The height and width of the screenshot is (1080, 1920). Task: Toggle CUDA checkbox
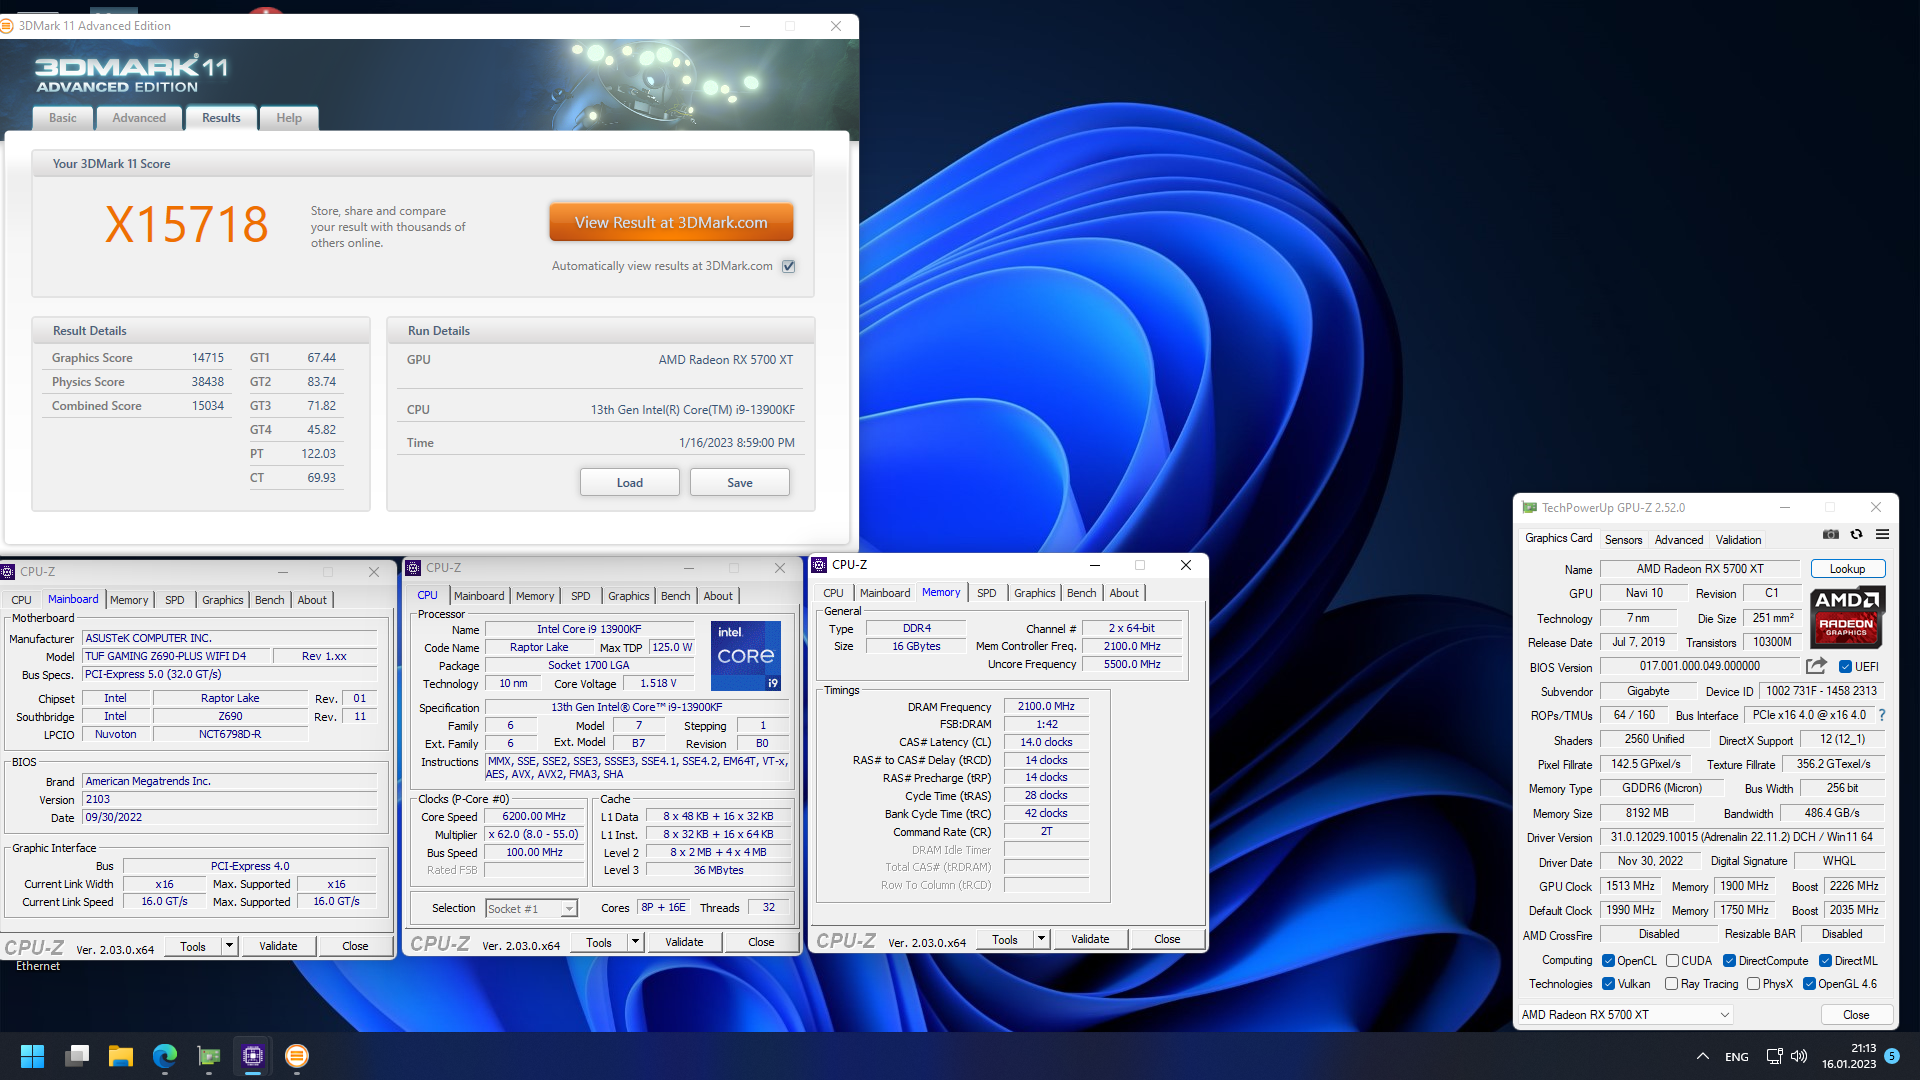click(x=1672, y=961)
